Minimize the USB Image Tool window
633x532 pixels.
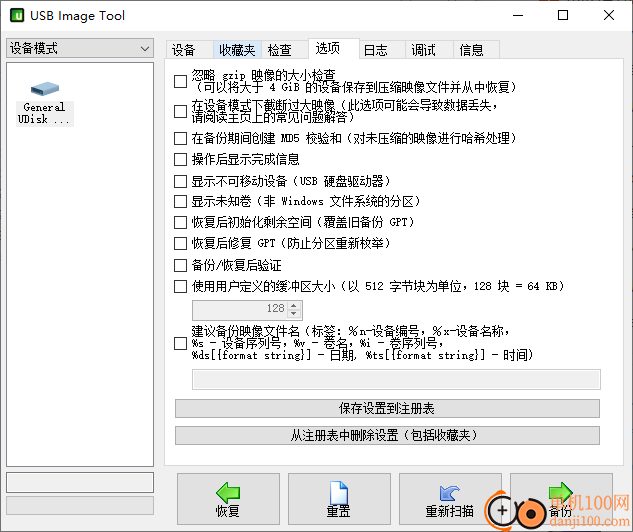[x=518, y=15]
